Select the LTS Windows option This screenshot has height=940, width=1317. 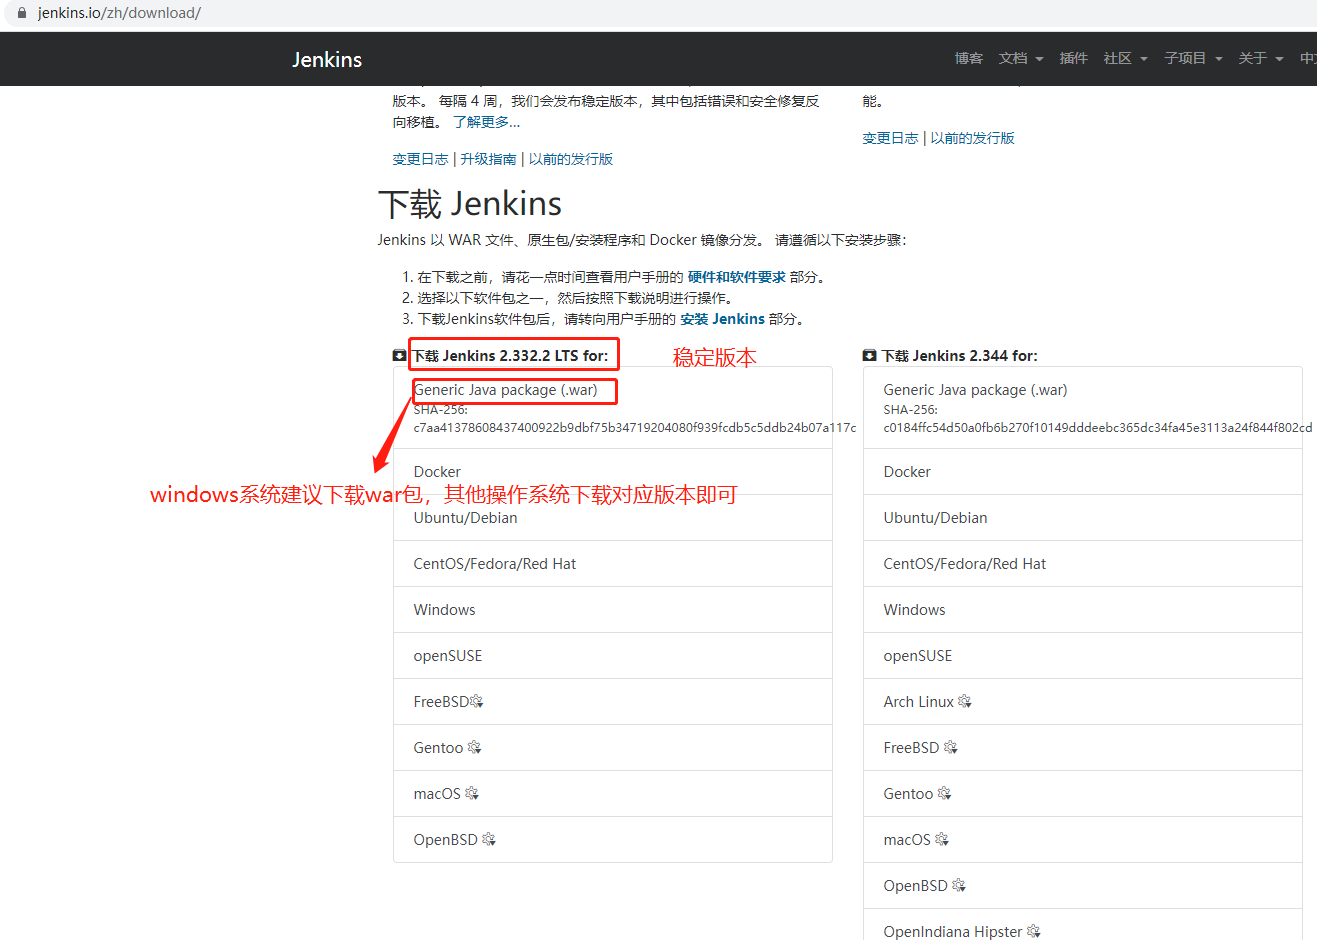613,610
